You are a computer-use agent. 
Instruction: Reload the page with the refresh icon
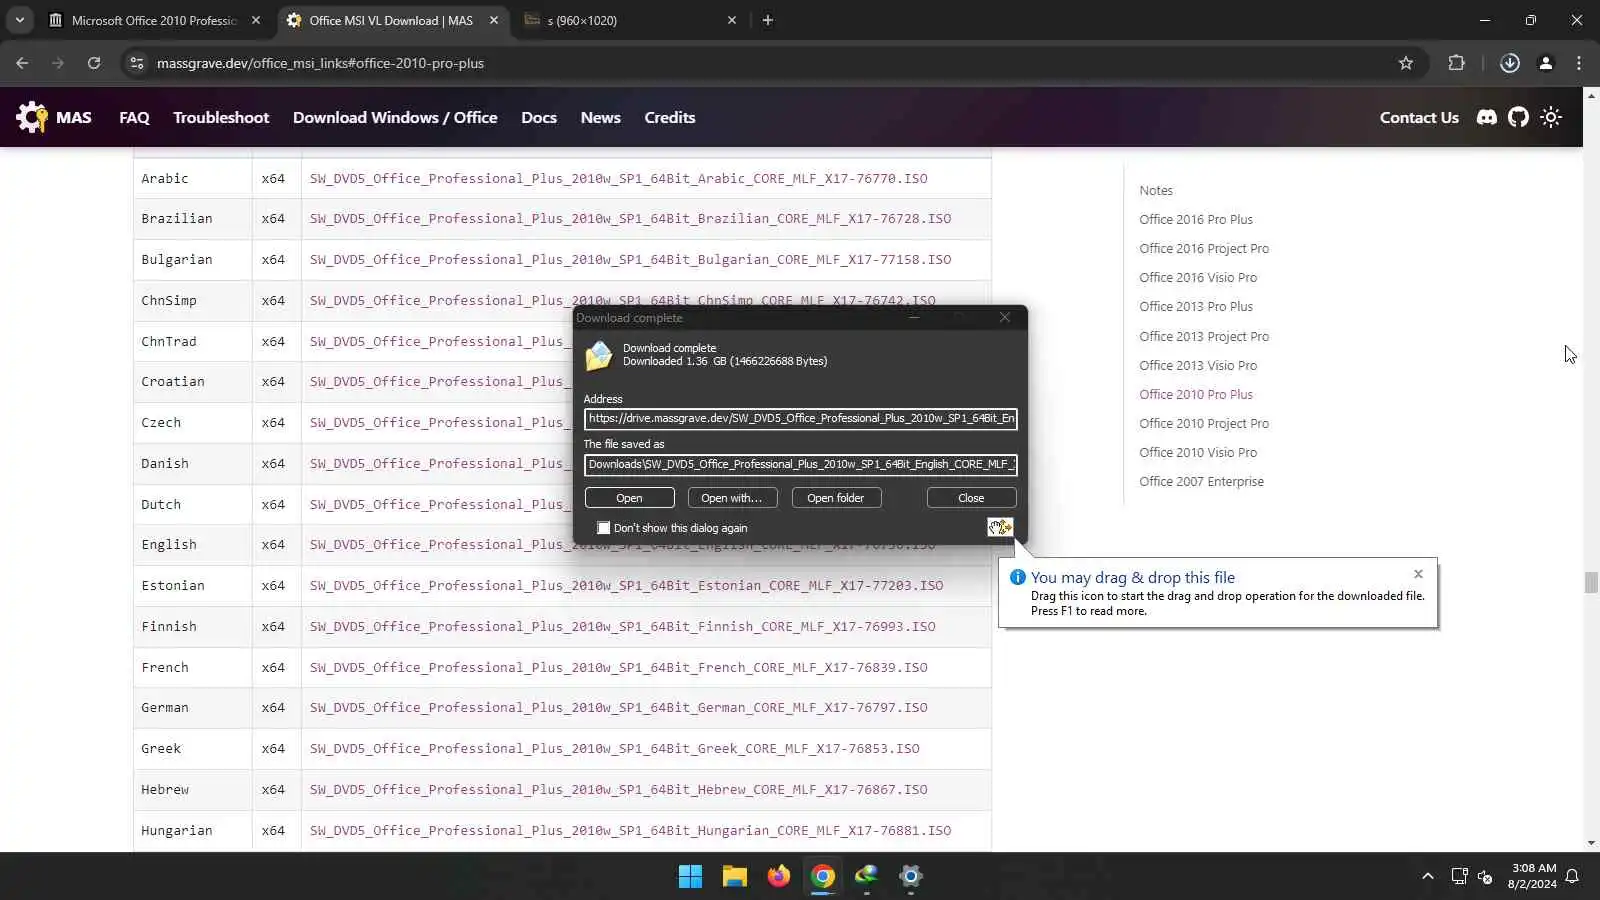tap(94, 63)
